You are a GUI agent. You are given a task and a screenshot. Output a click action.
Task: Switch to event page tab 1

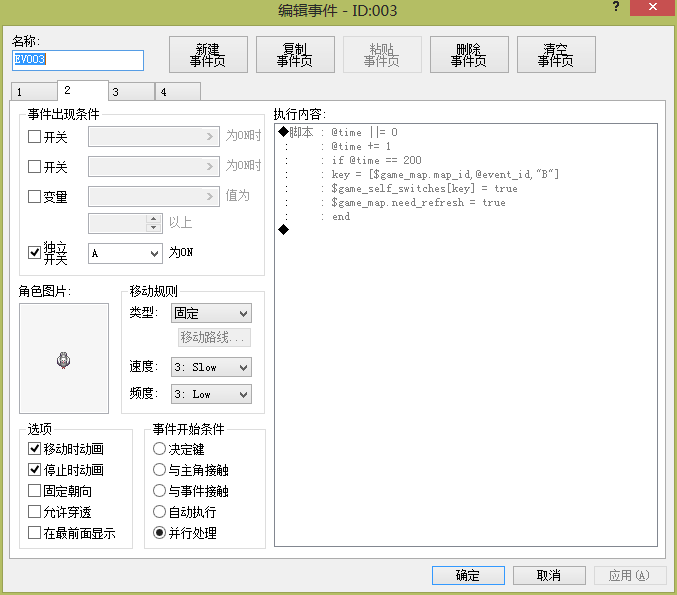[x=34, y=92]
